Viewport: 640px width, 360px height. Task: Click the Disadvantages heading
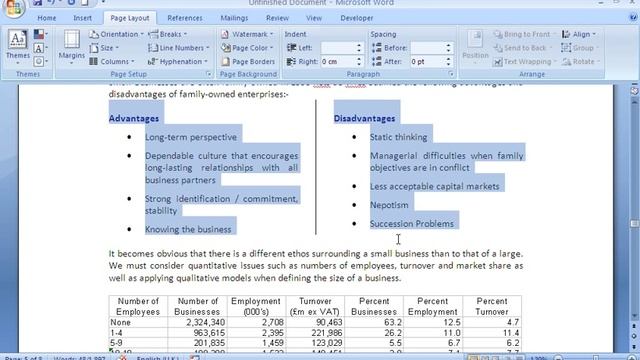(364, 118)
